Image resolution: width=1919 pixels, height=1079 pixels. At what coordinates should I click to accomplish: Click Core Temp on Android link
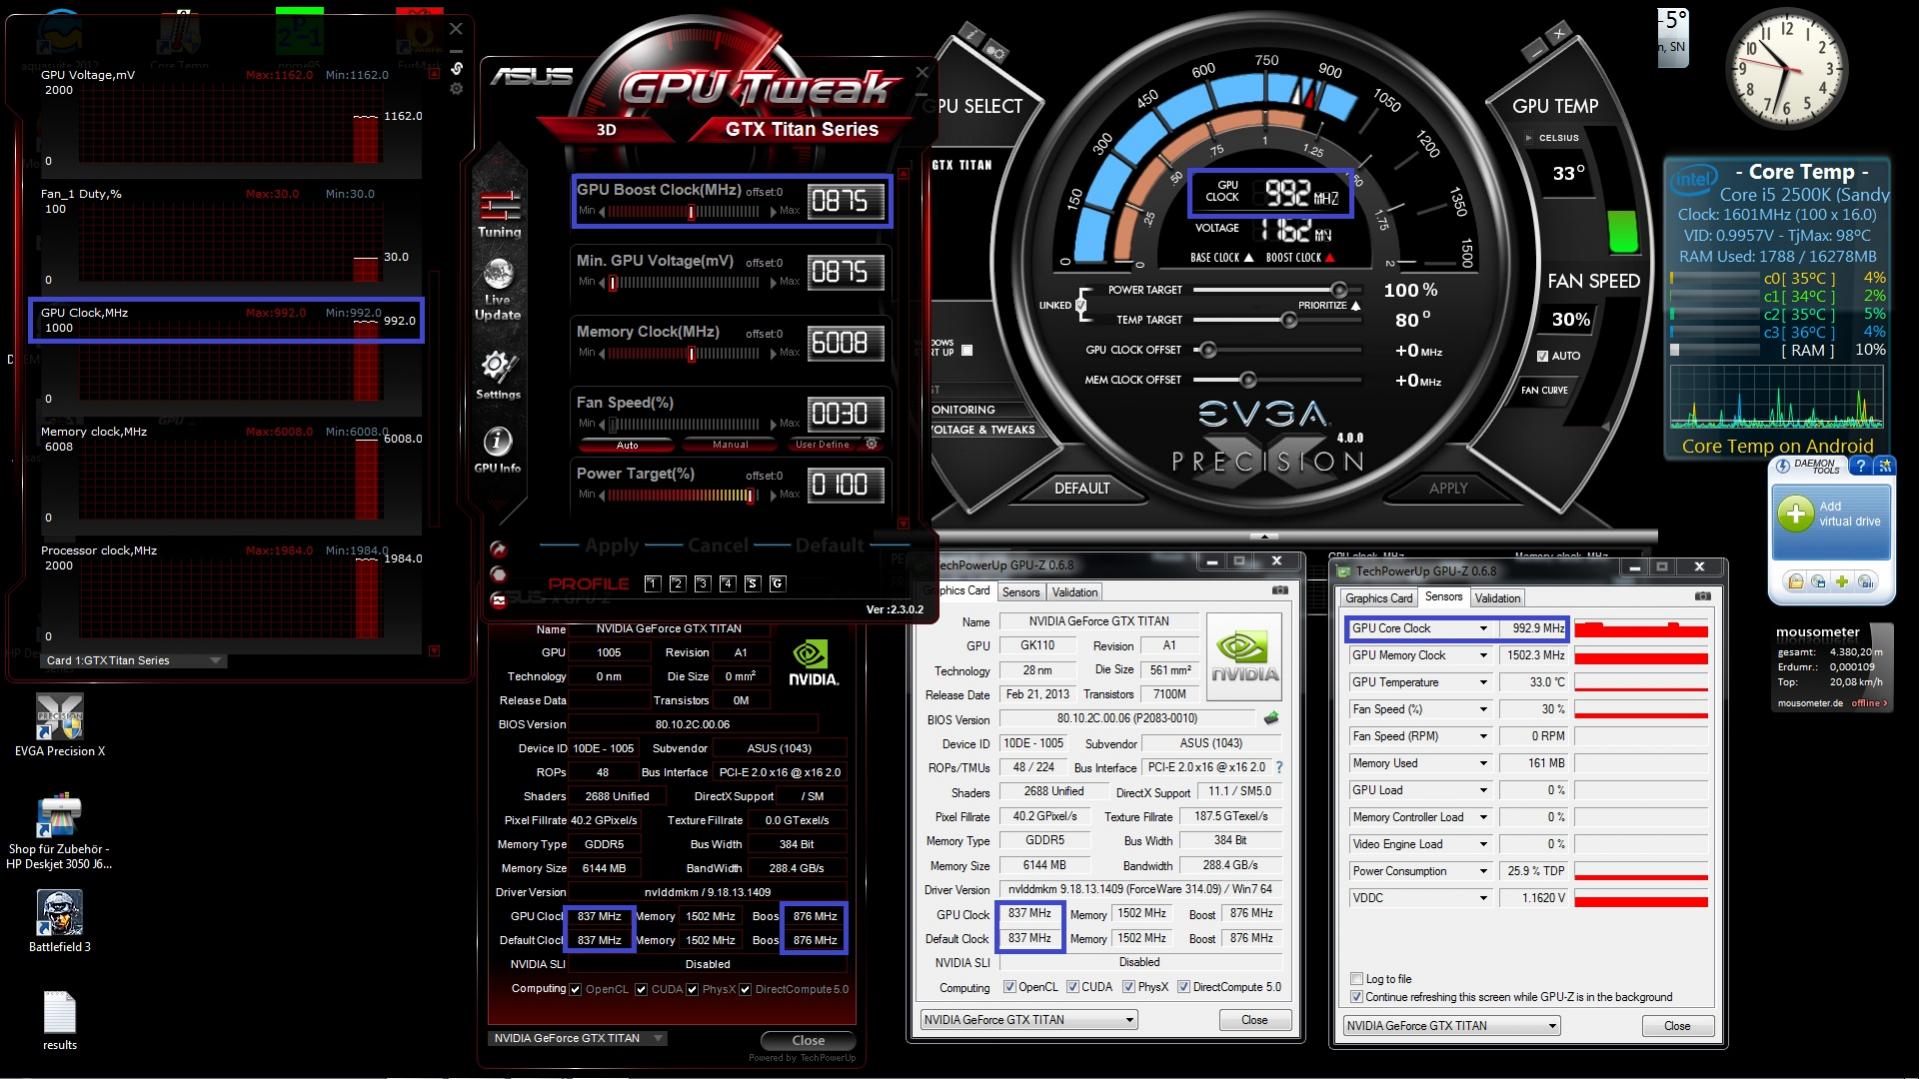1777,446
